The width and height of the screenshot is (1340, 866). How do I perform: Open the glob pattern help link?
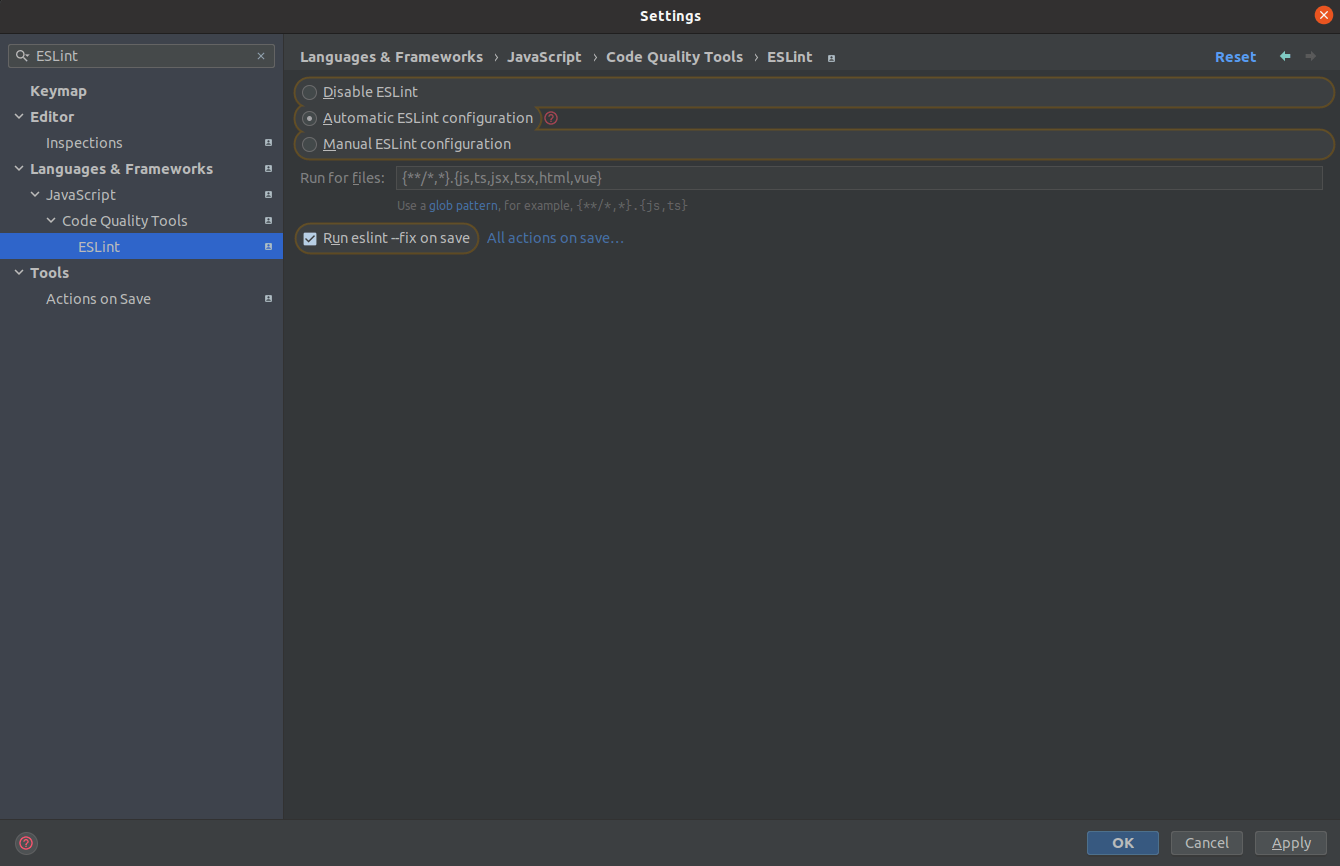463,206
